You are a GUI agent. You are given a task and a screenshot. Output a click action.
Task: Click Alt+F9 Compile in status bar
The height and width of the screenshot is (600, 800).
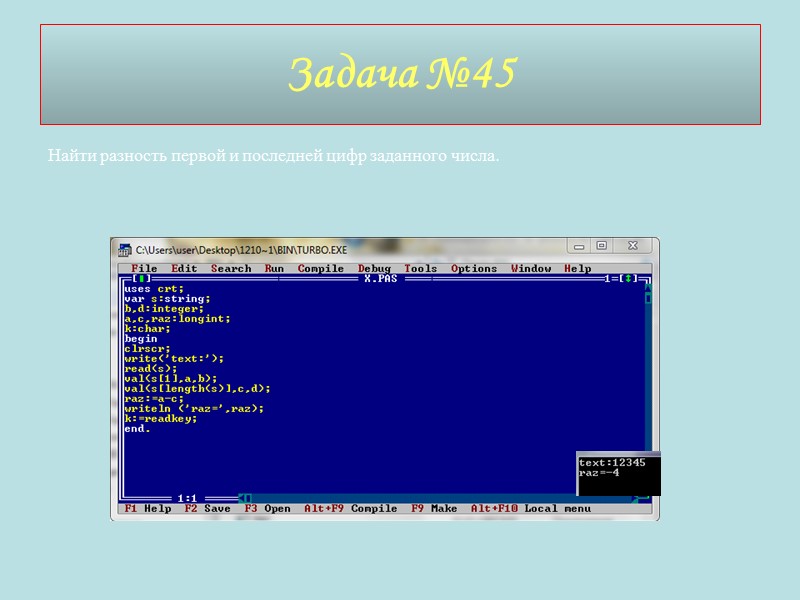click(x=351, y=509)
